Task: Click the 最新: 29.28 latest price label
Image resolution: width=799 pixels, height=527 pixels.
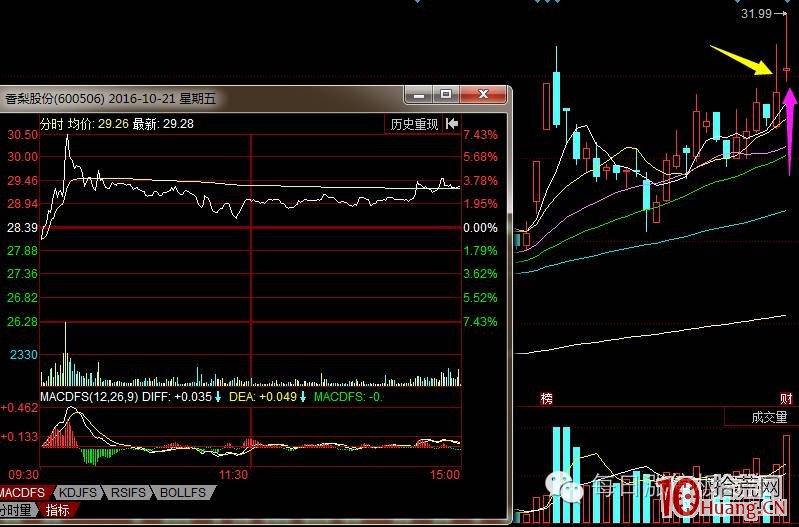Action: [x=163, y=124]
